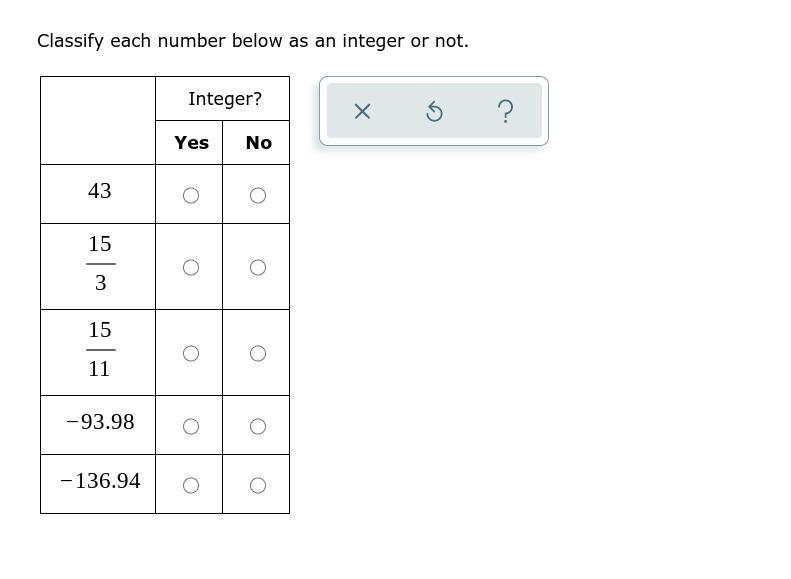Pick No for −93.98

click(258, 427)
